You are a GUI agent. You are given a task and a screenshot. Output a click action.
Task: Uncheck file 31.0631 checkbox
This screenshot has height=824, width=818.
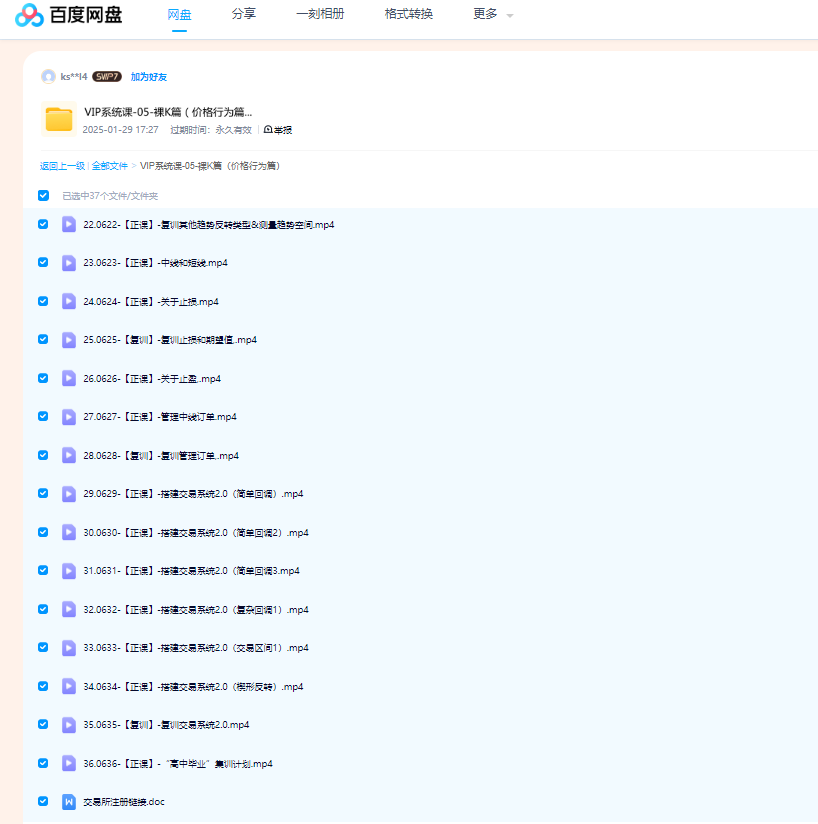43,570
